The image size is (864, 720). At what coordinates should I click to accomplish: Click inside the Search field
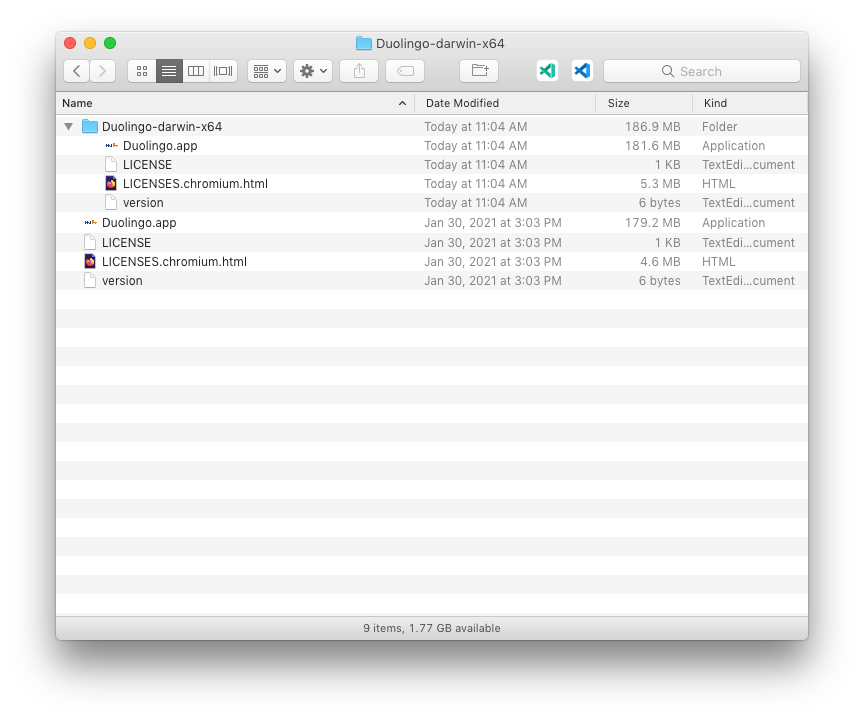tap(701, 71)
